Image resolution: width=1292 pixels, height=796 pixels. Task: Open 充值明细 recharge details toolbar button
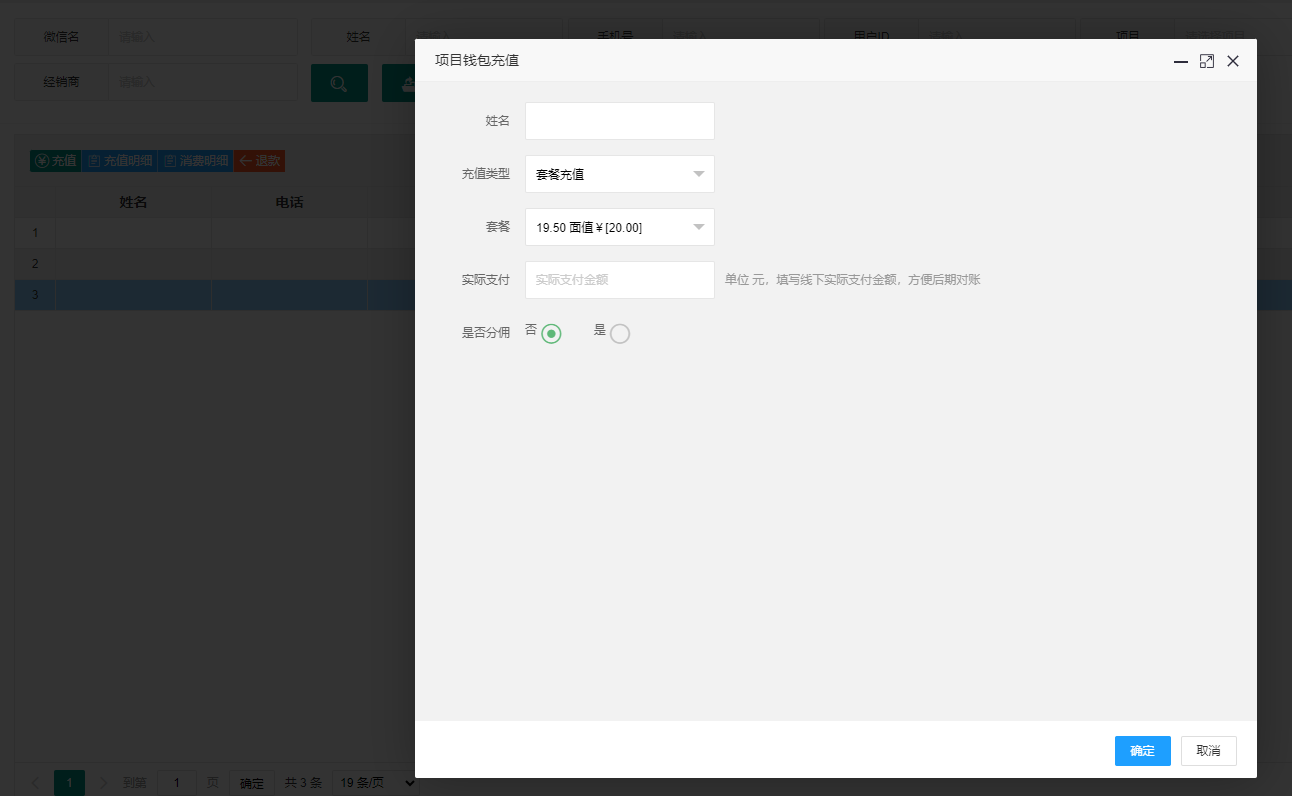point(119,160)
